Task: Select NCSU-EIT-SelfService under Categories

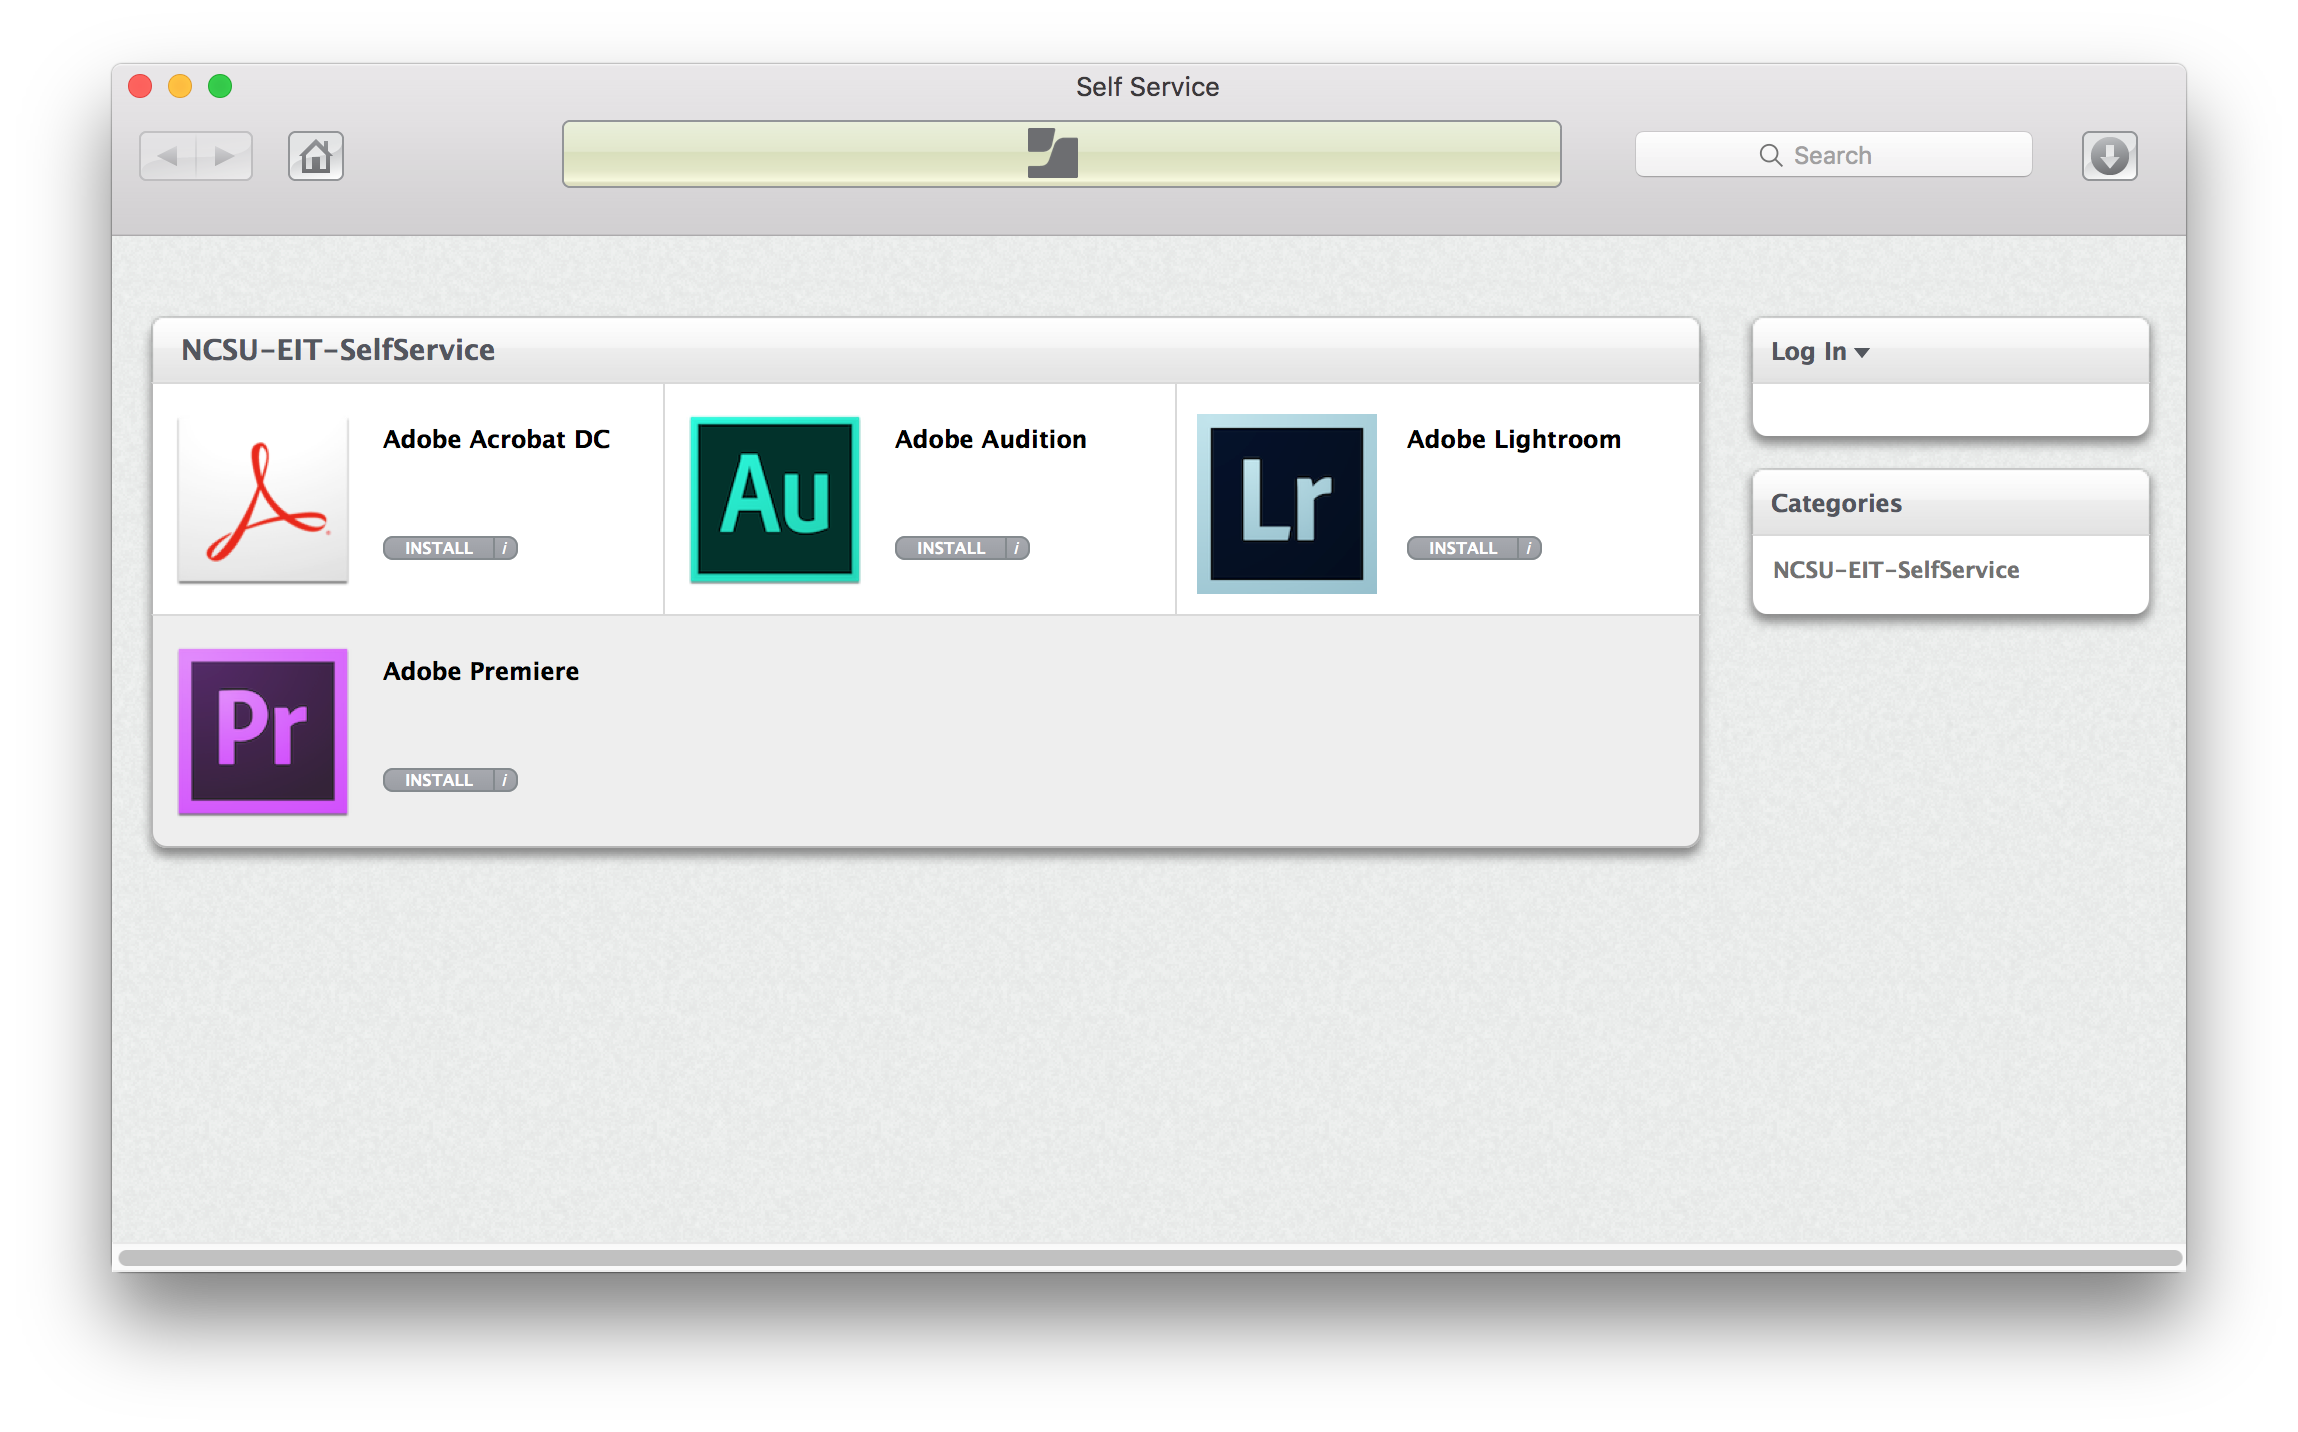Action: 1896,570
